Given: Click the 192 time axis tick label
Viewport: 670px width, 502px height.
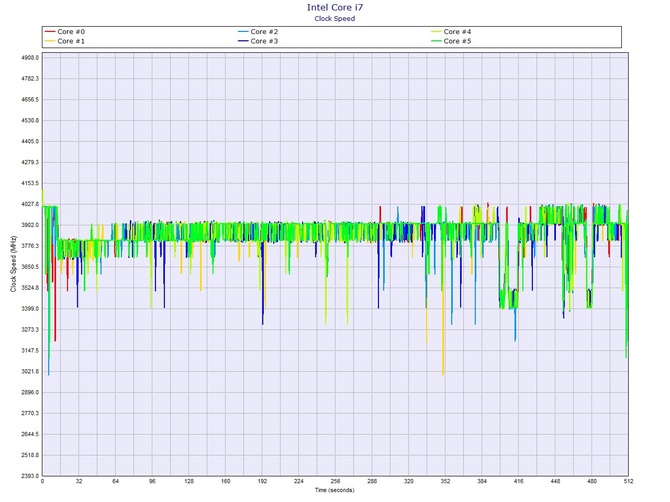Looking at the screenshot, I should 262,481.
